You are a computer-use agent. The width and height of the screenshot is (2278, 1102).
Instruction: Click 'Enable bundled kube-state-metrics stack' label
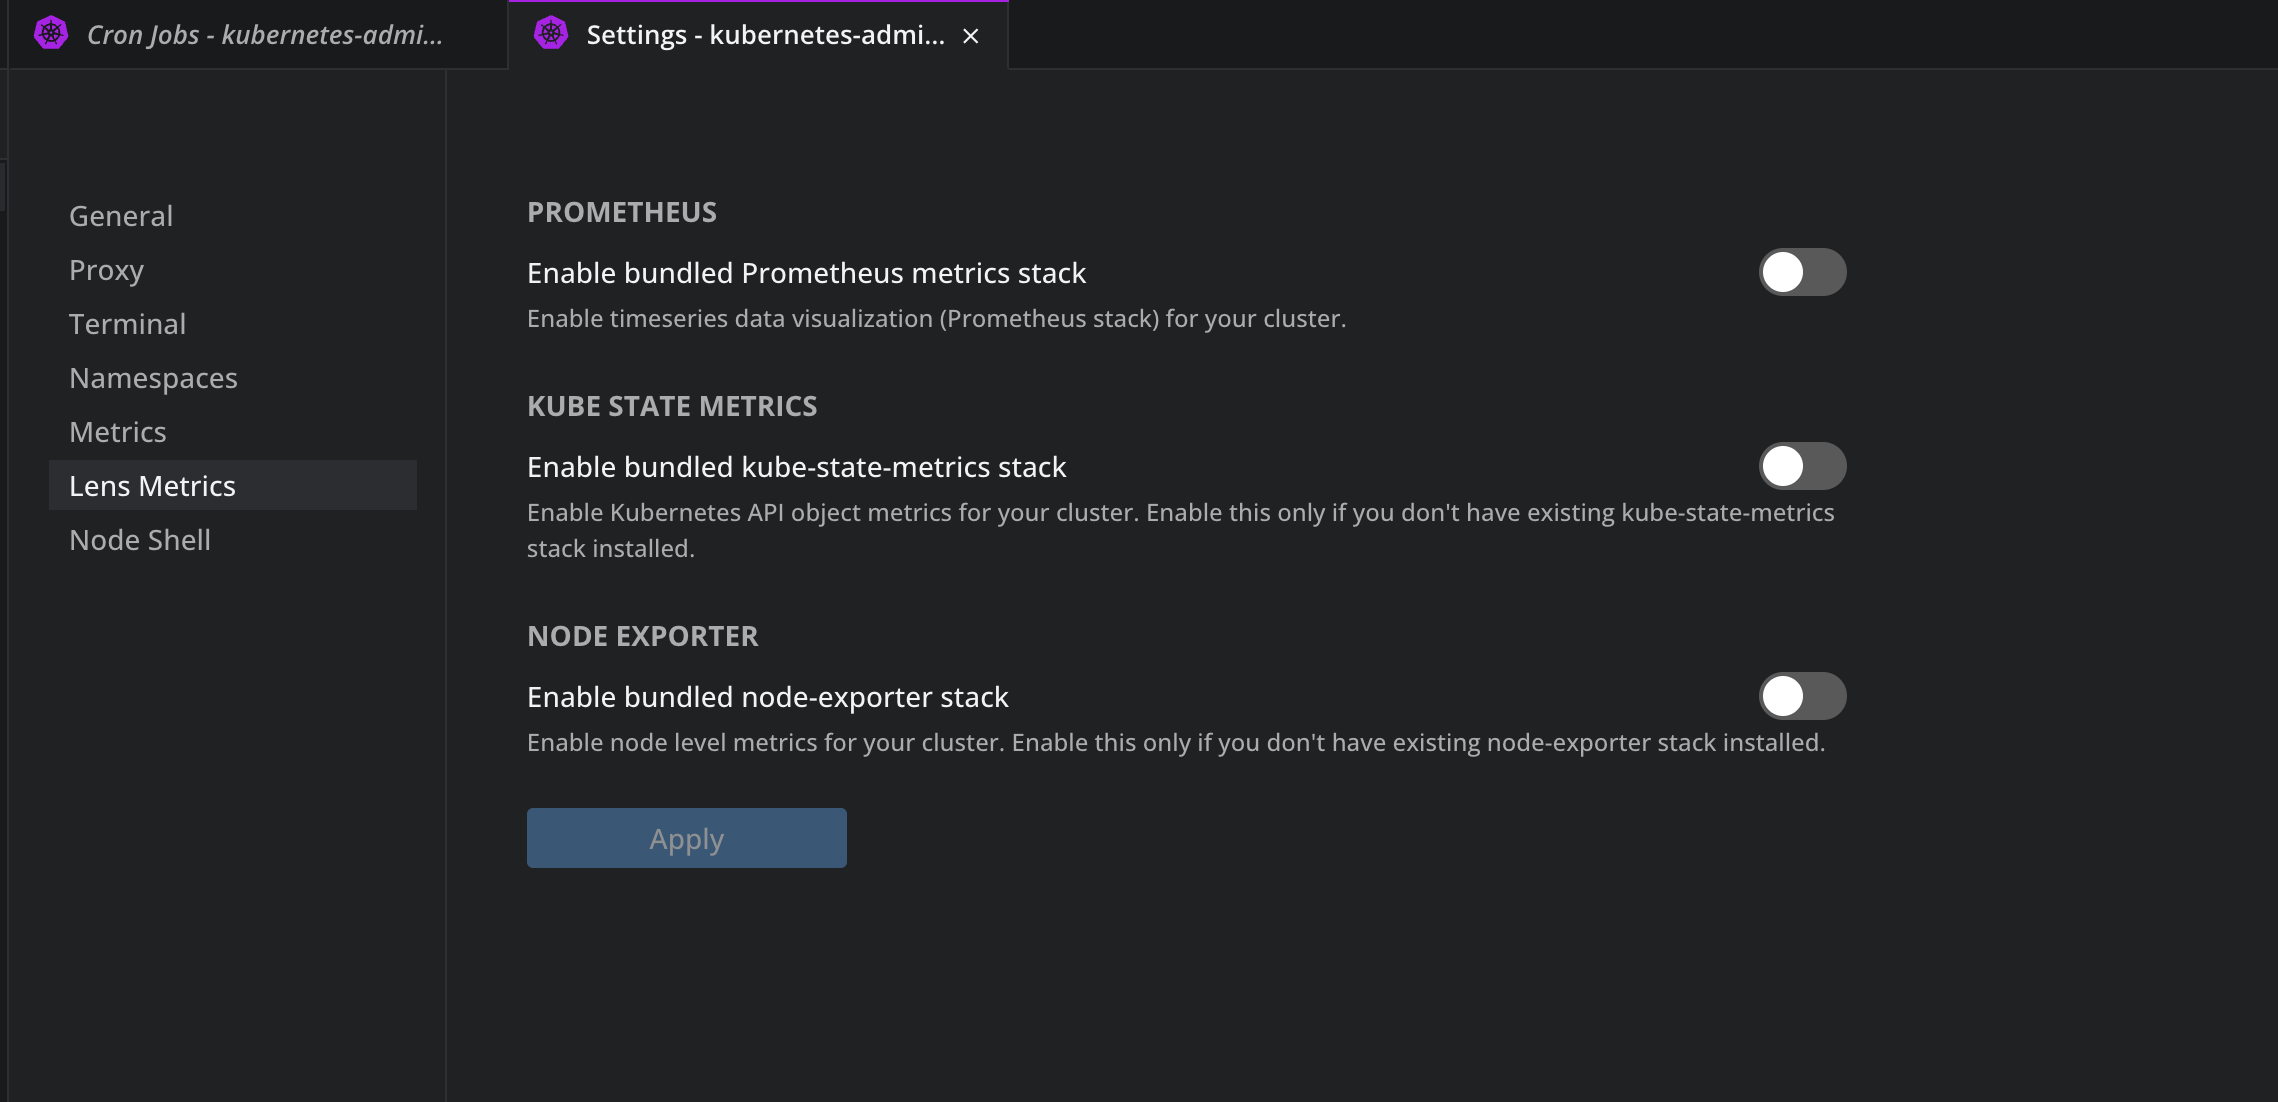pyautogui.click(x=797, y=467)
